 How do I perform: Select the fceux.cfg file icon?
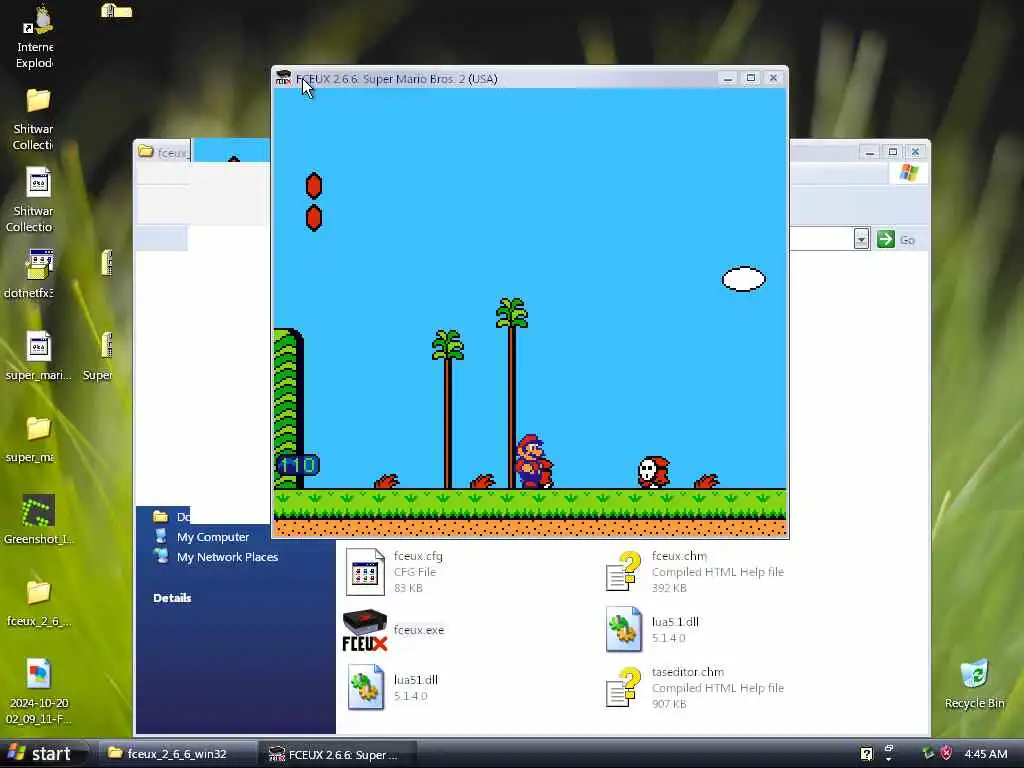point(365,572)
